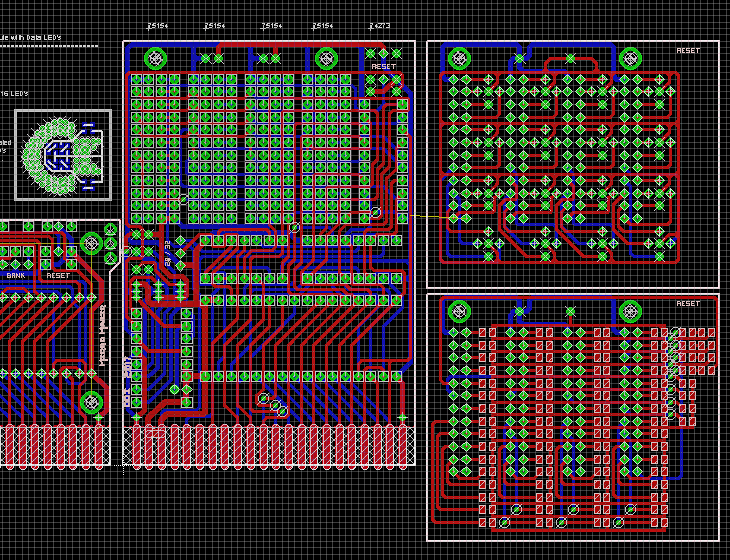Click the BANK silkscreen label
This screenshot has height=560, width=730.
(x=16, y=276)
